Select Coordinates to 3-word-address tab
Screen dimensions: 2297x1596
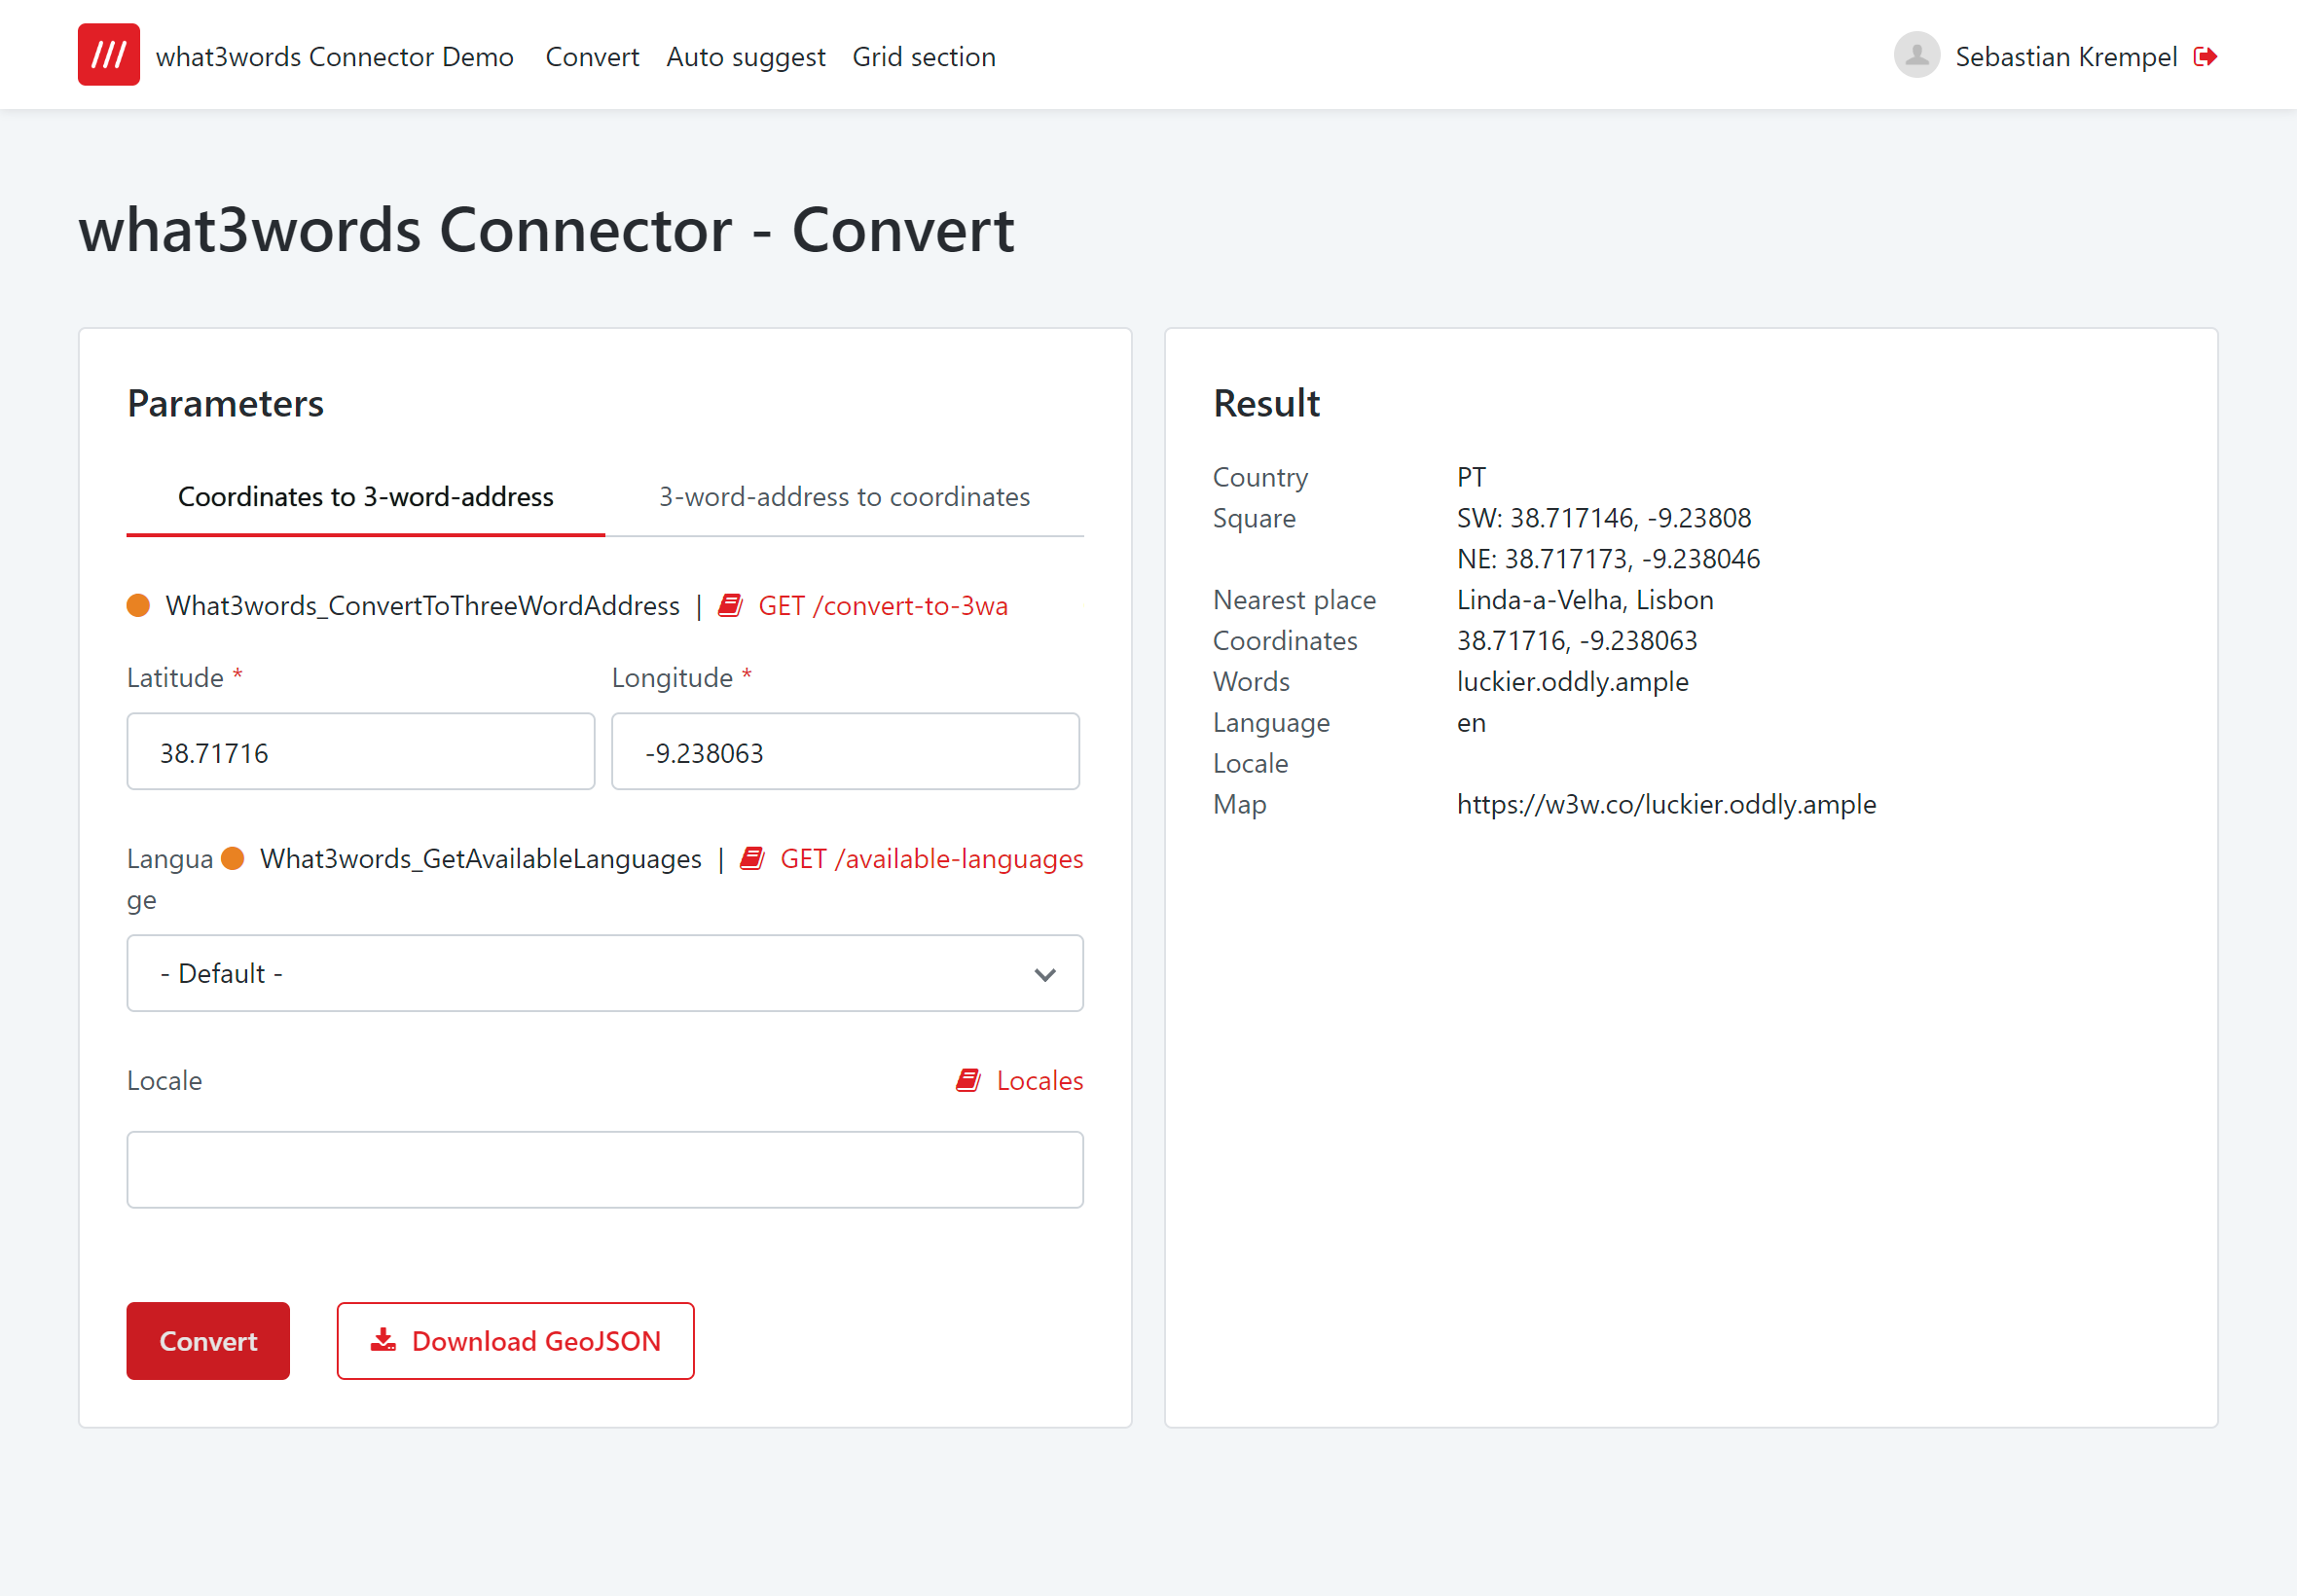(365, 497)
